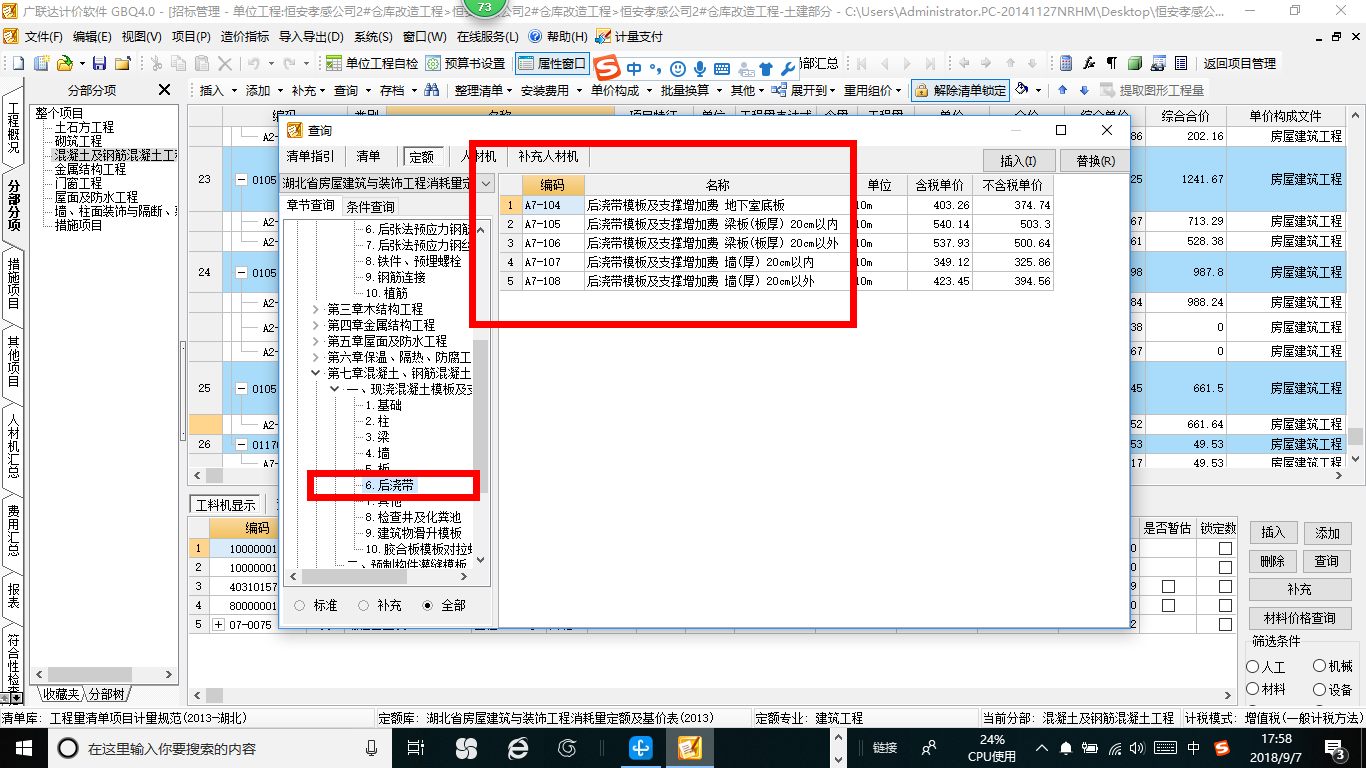Click the paste clipboard icon
The height and width of the screenshot is (768, 1366).
click(x=203, y=63)
